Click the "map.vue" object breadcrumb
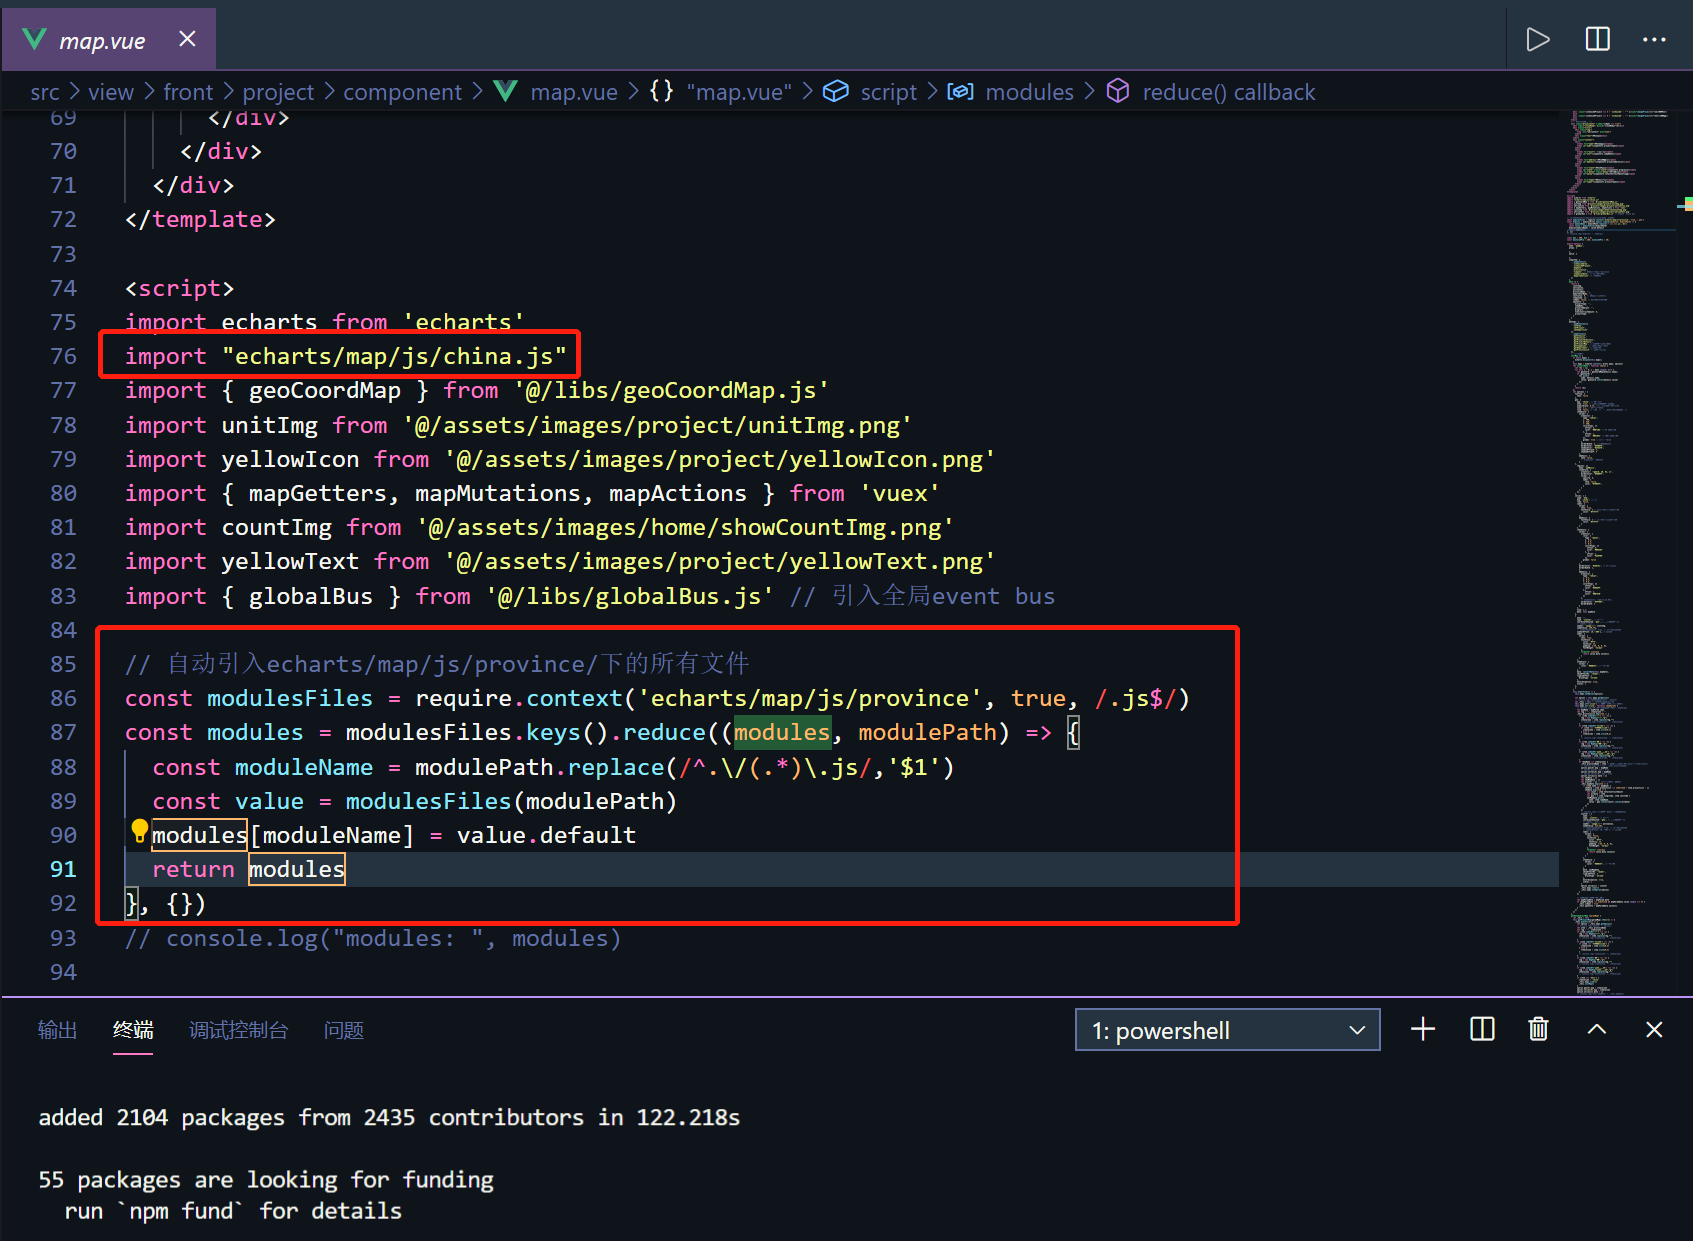This screenshot has height=1241, width=1693. (x=739, y=92)
